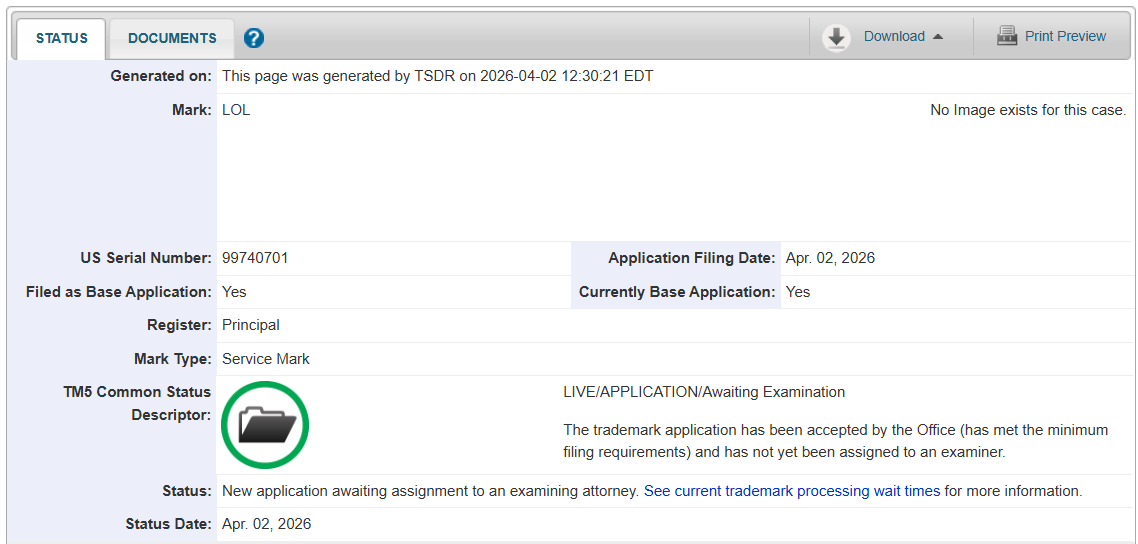Open current trademark processing wait times link
Screen dimensions: 1138x544
click(x=792, y=491)
